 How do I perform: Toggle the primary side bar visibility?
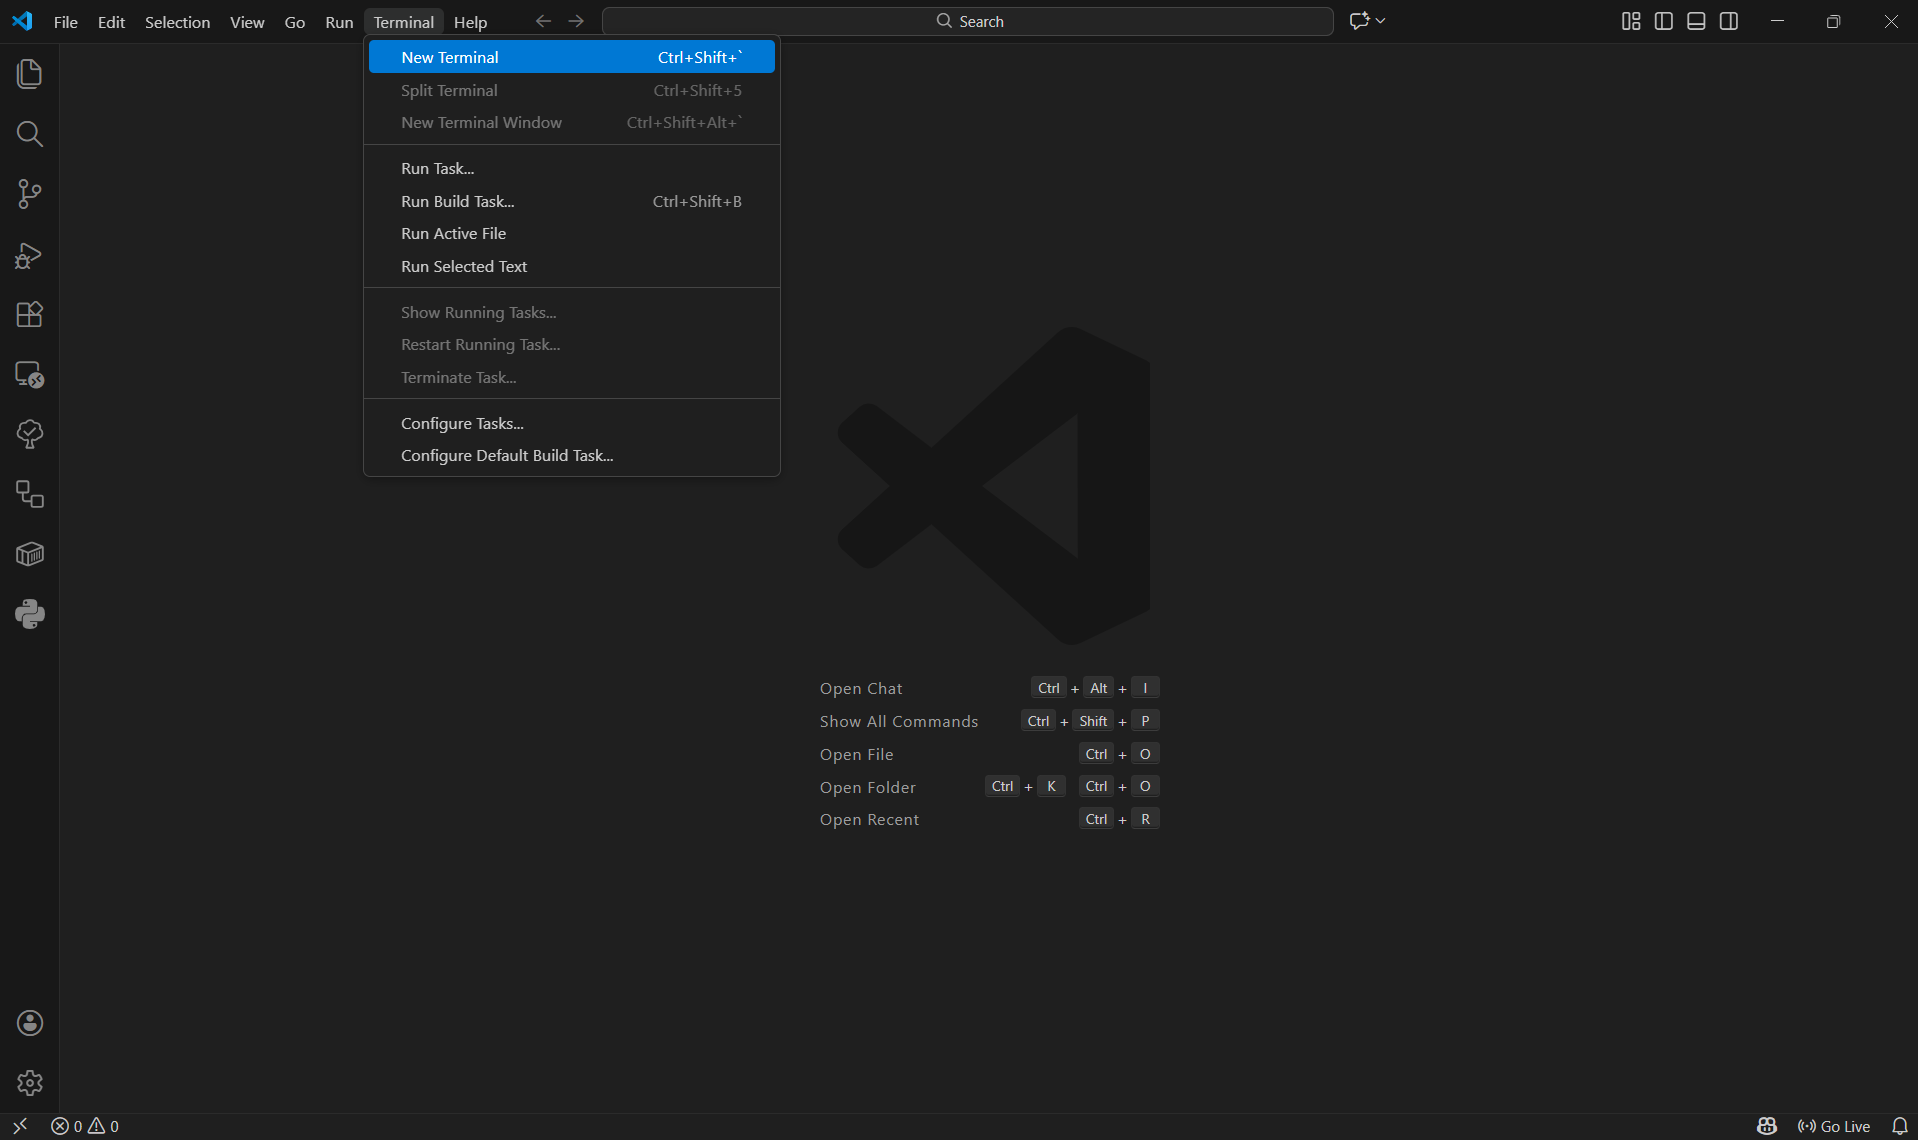pyautogui.click(x=1663, y=20)
